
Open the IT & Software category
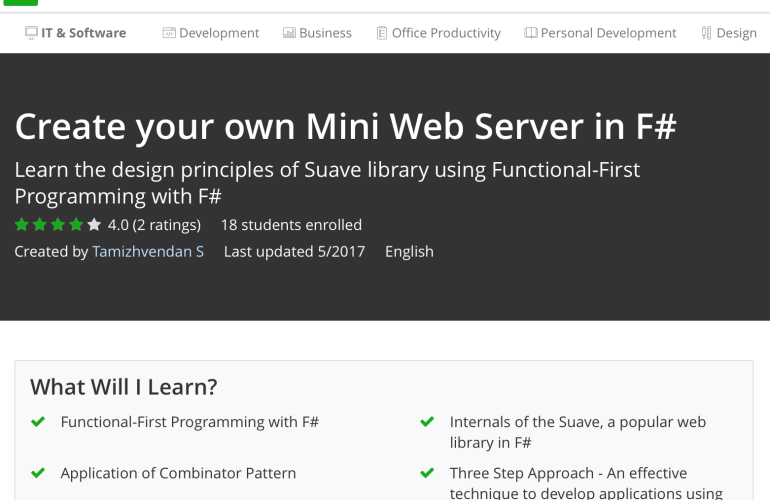83,33
